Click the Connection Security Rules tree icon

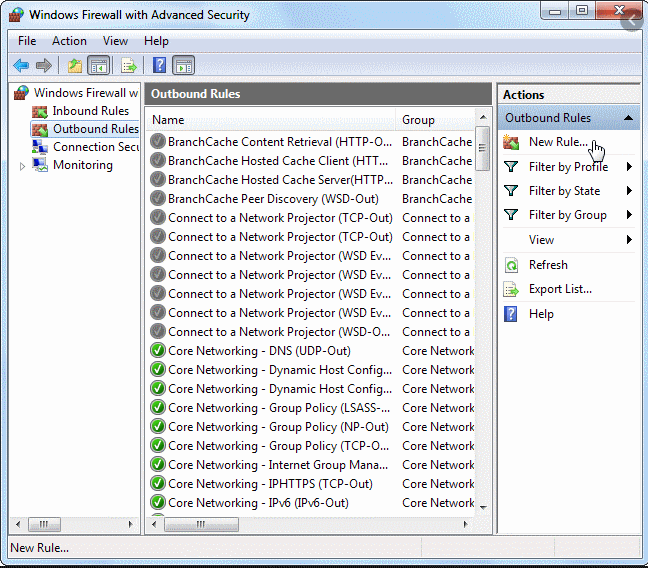coord(40,147)
